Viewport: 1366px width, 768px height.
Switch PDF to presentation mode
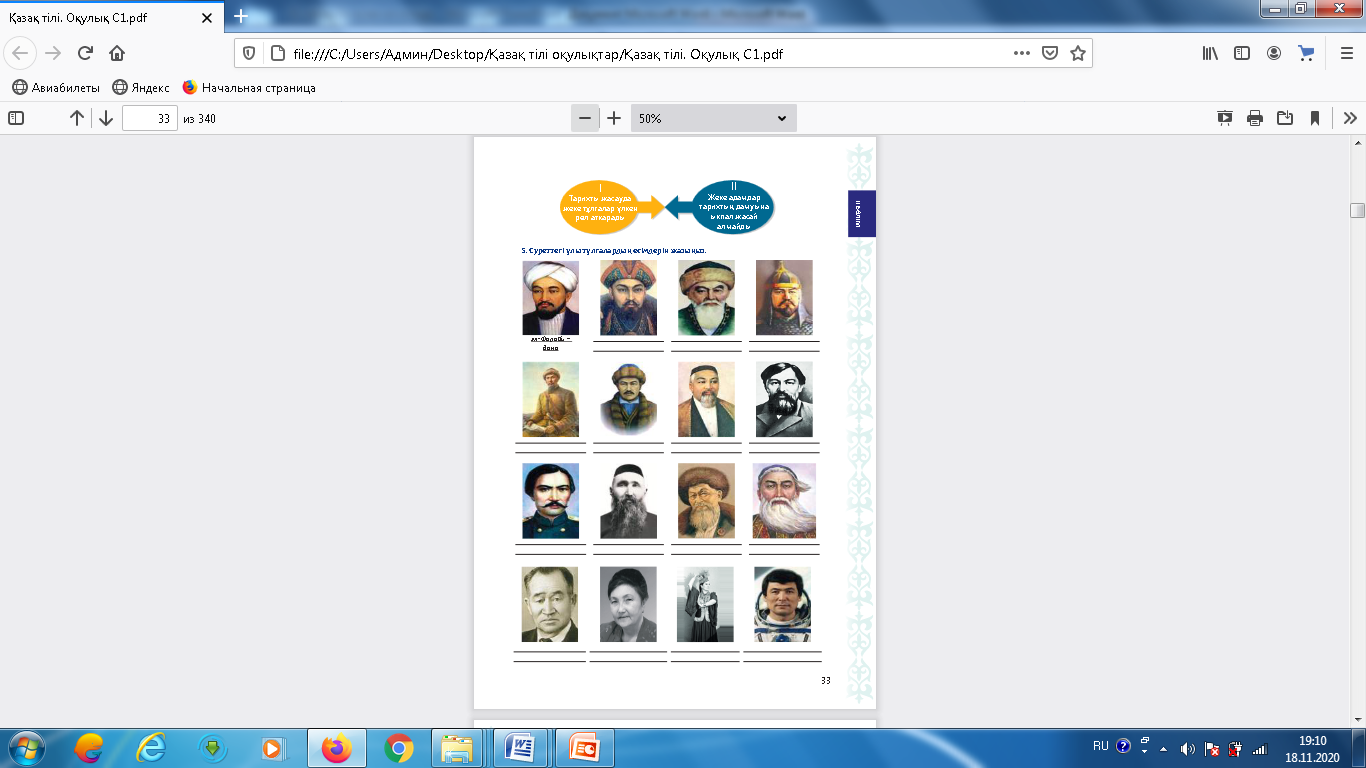point(1225,118)
